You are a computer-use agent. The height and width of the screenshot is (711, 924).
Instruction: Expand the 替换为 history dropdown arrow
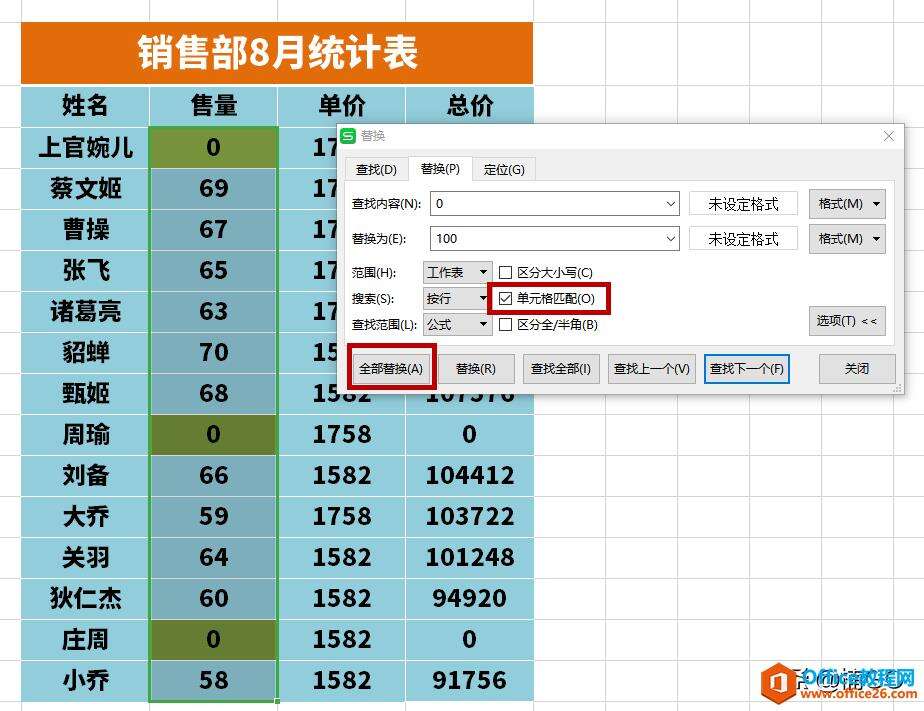[671, 239]
